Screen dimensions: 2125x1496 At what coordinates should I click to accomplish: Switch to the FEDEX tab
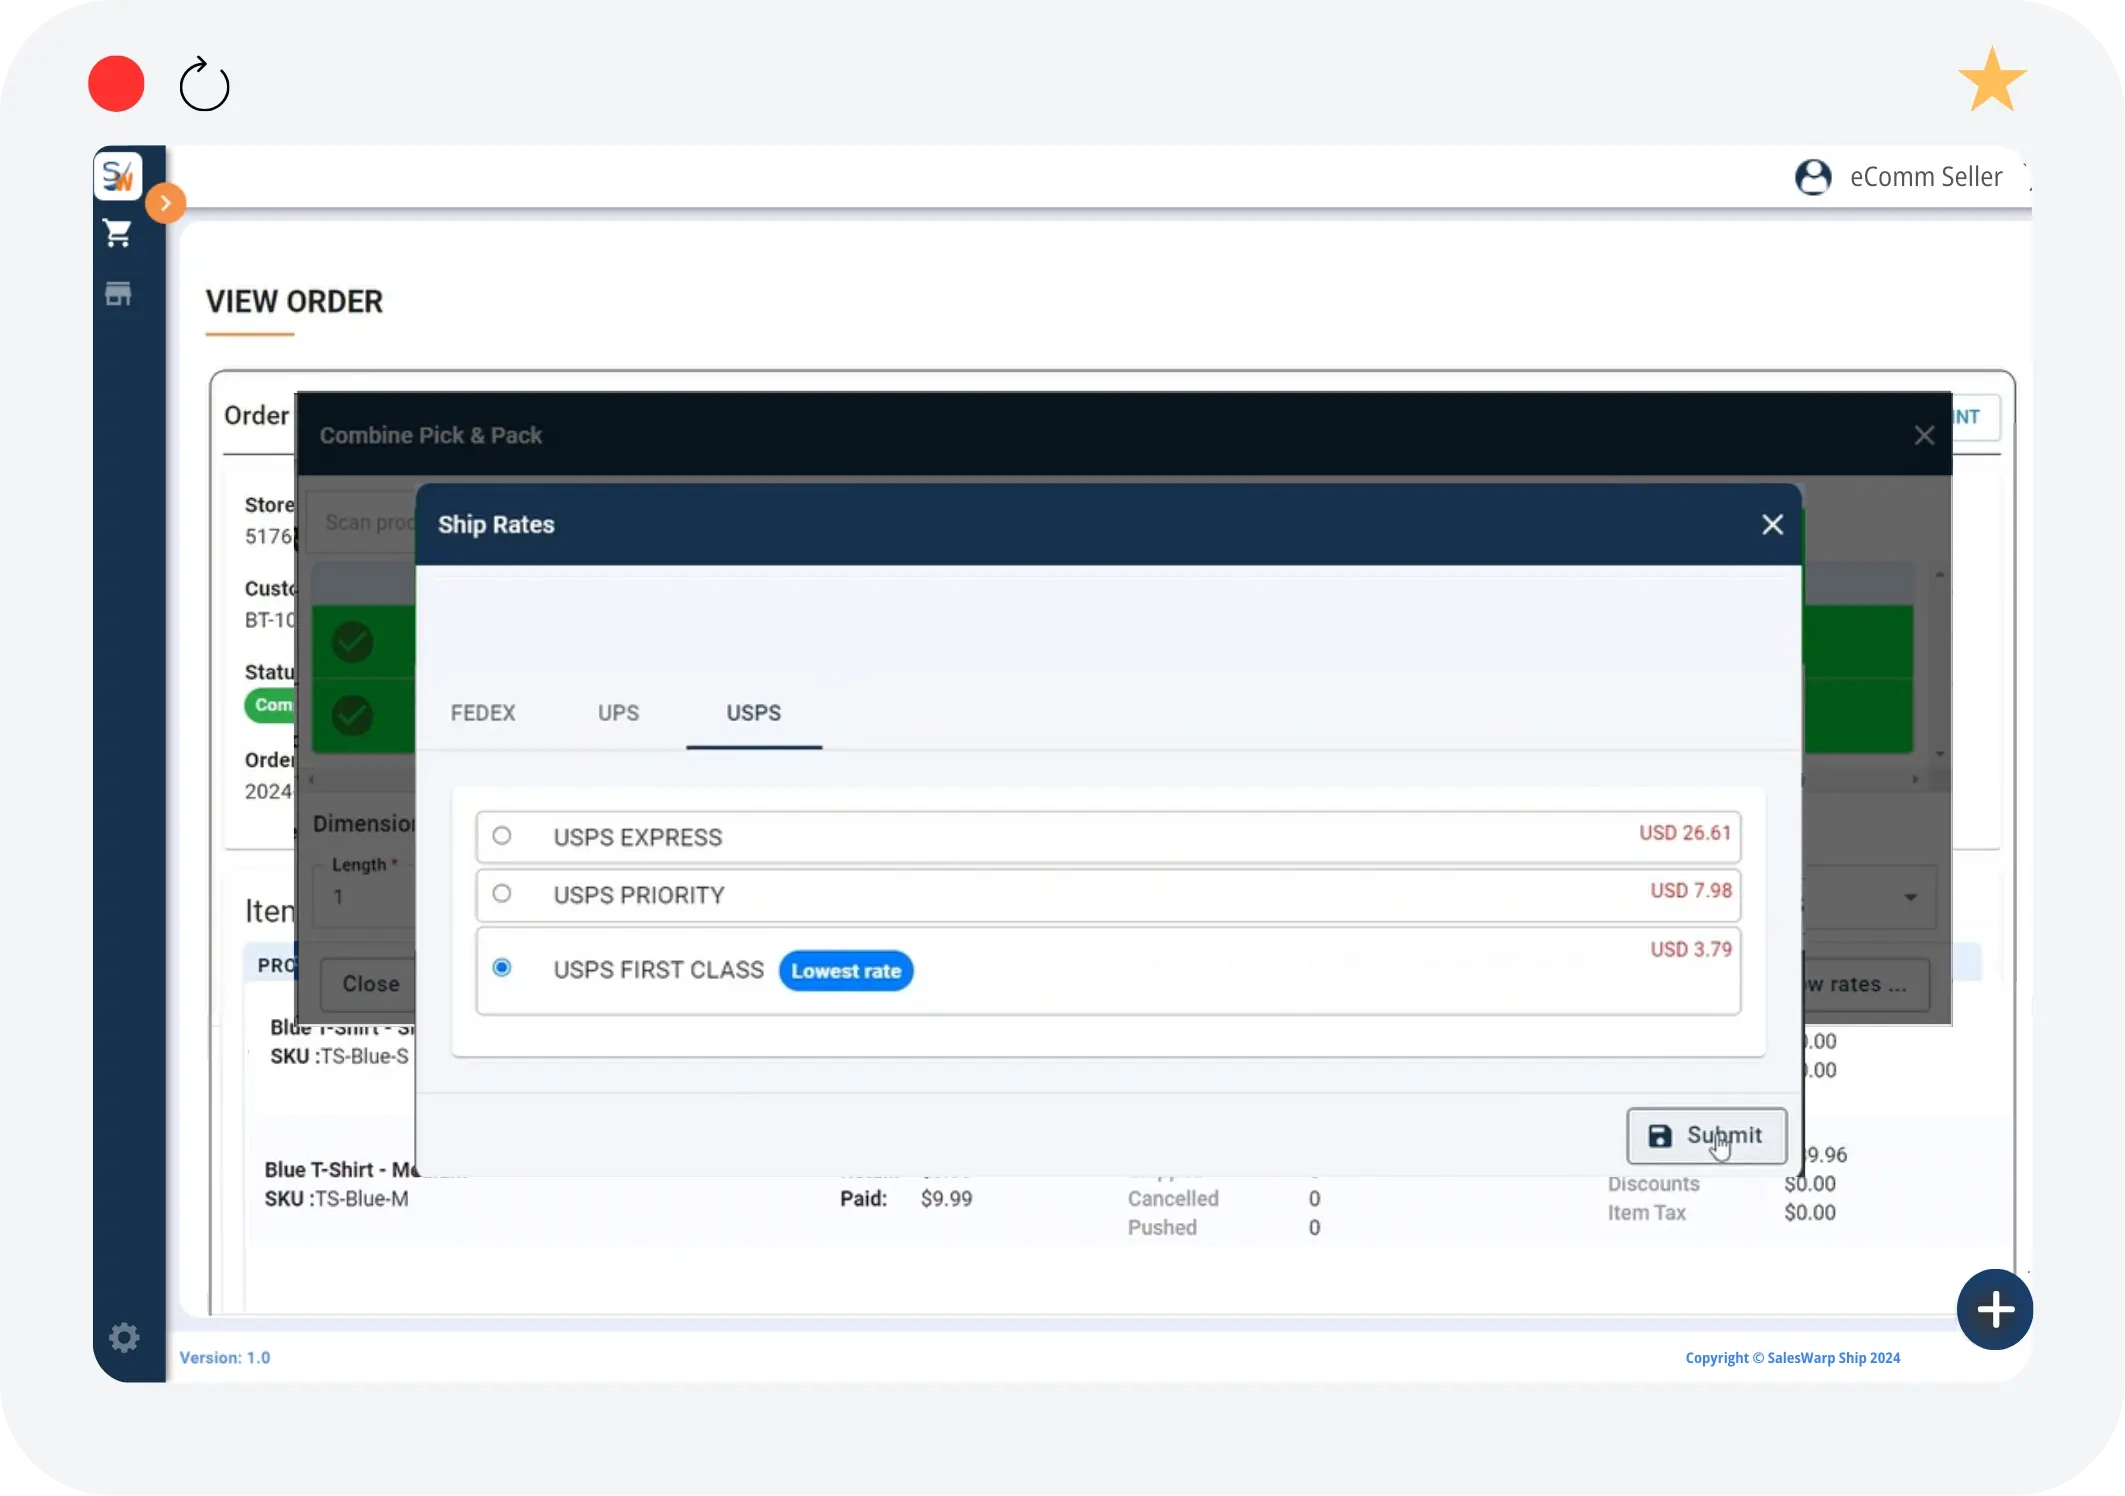pos(483,713)
